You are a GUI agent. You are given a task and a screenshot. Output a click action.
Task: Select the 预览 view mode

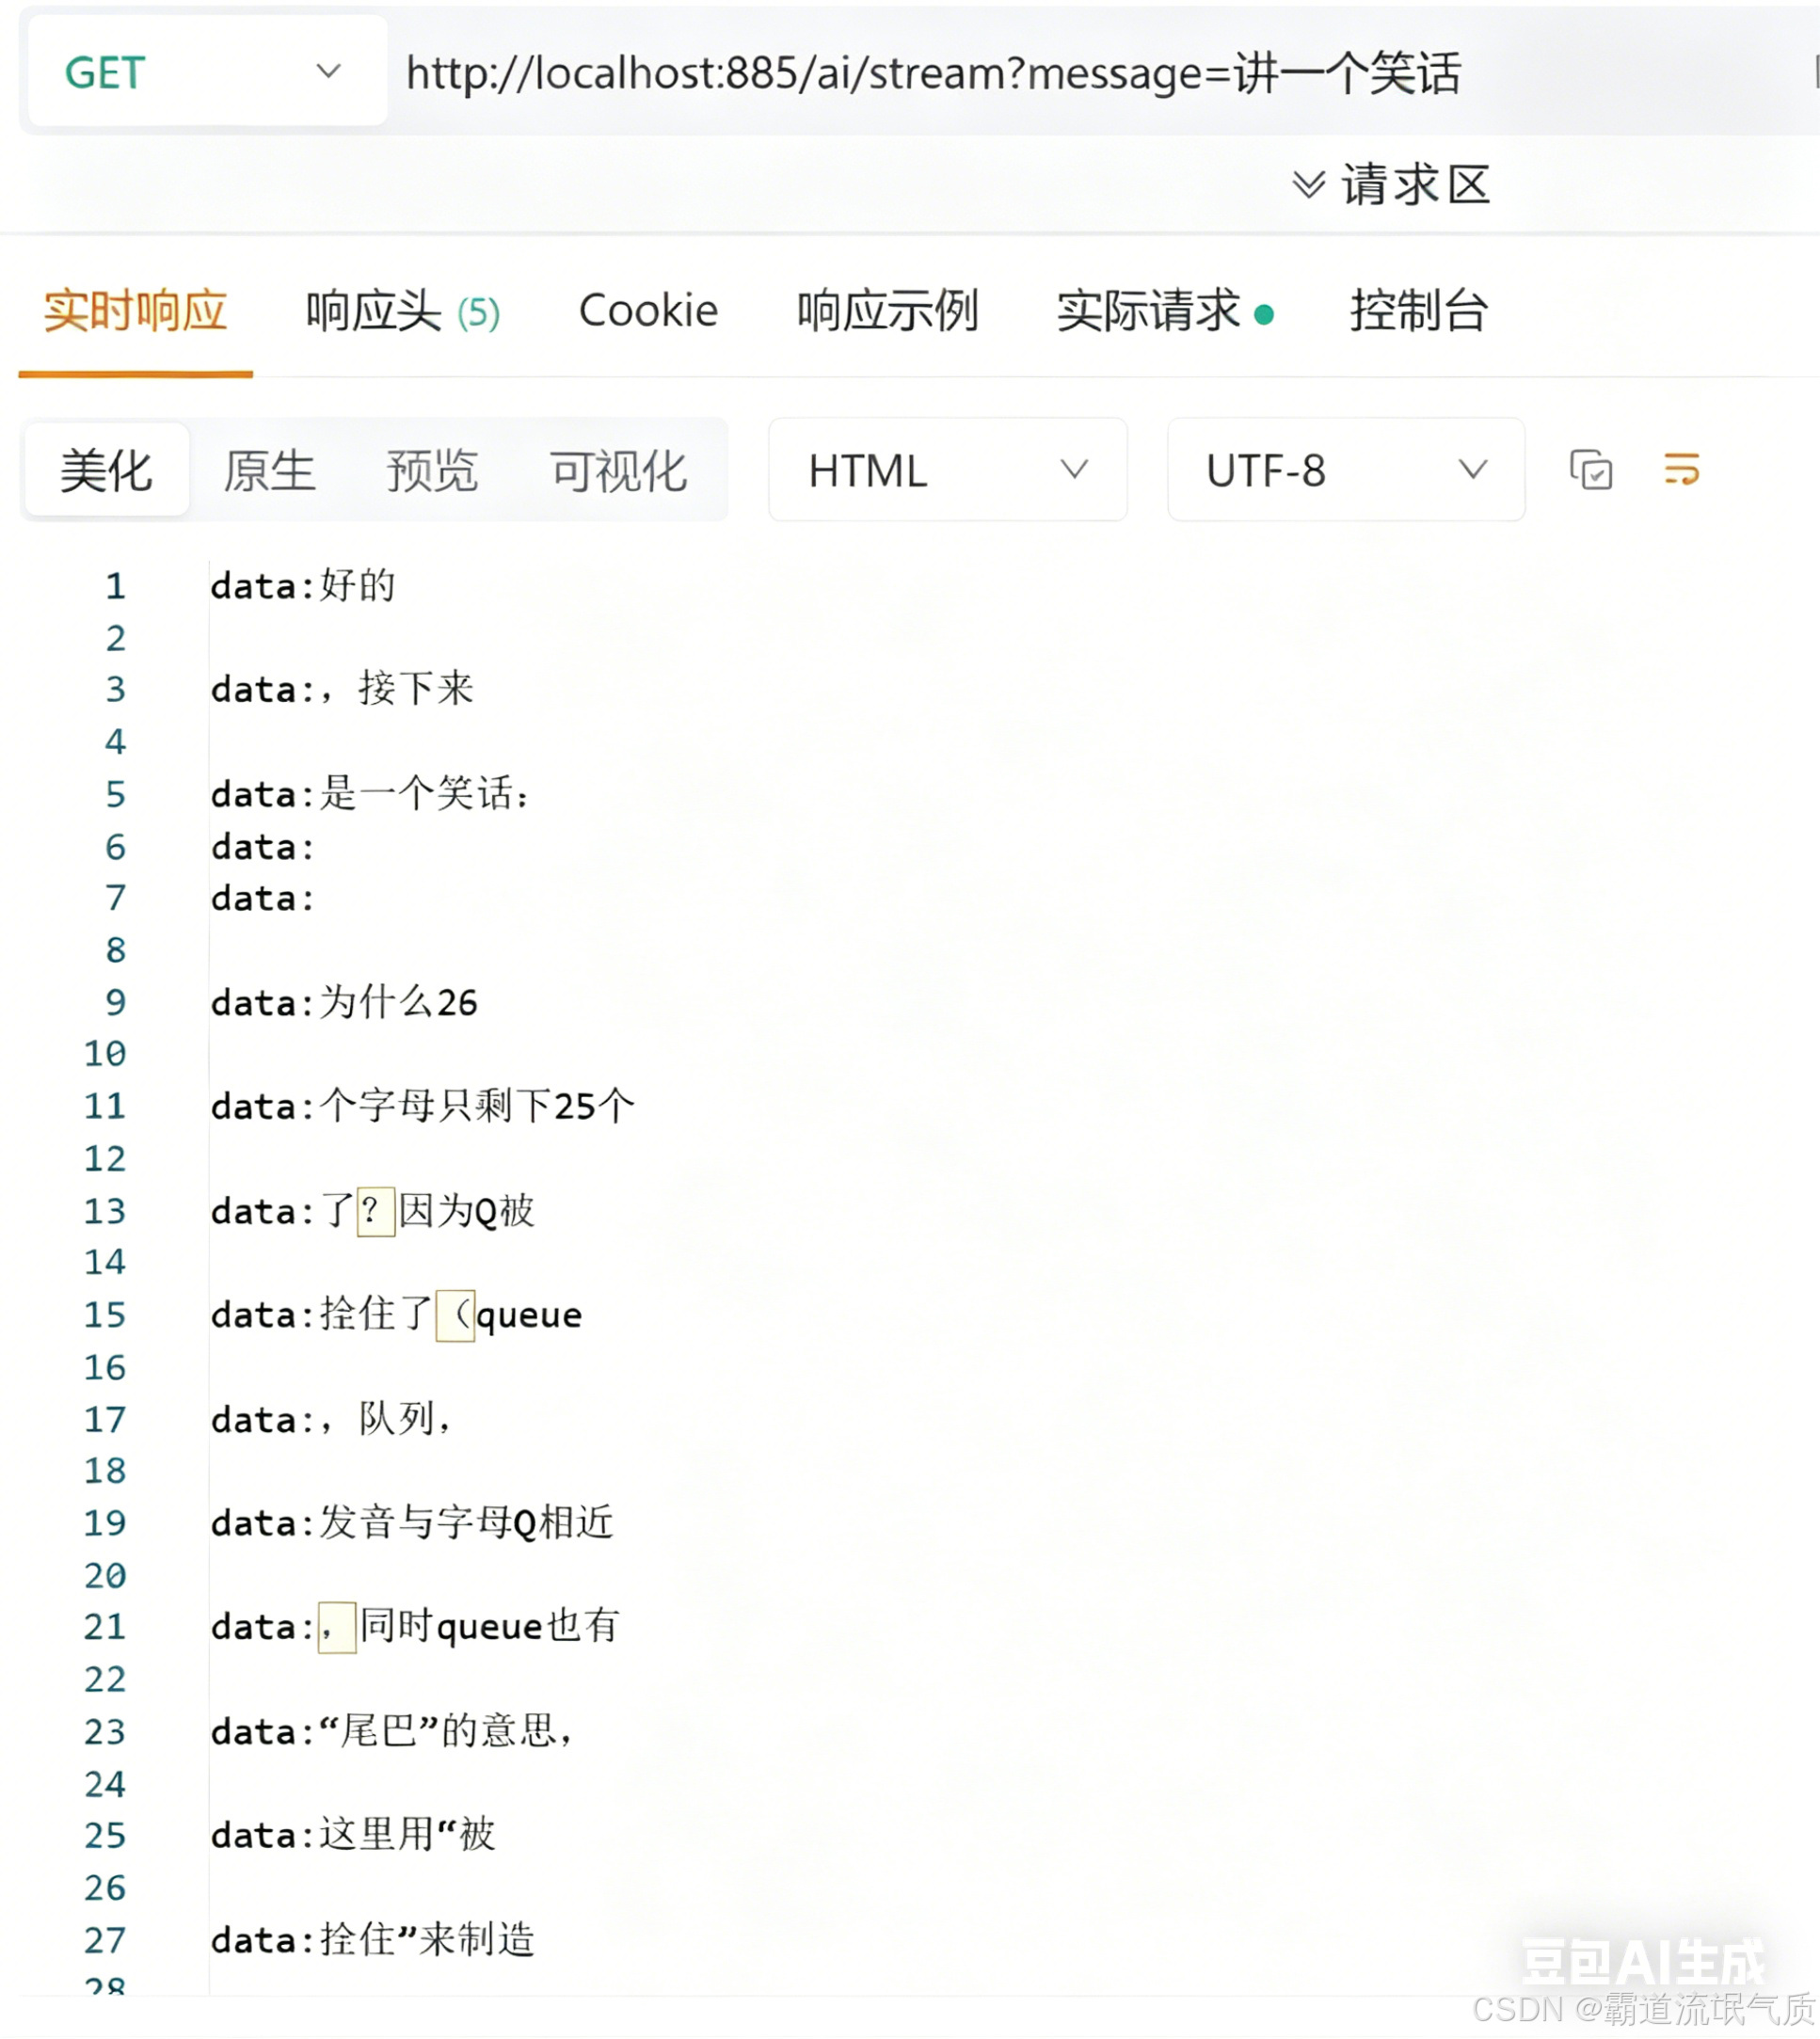[x=432, y=470]
